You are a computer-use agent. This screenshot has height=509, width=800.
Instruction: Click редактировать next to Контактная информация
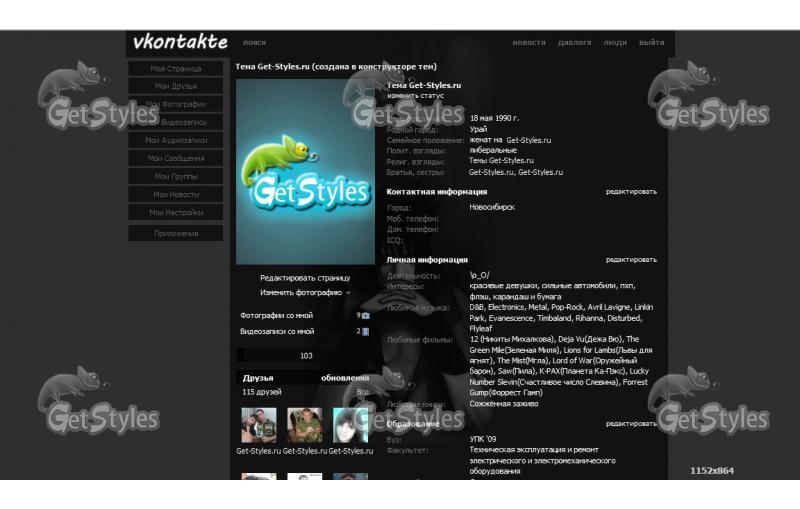coord(631,191)
